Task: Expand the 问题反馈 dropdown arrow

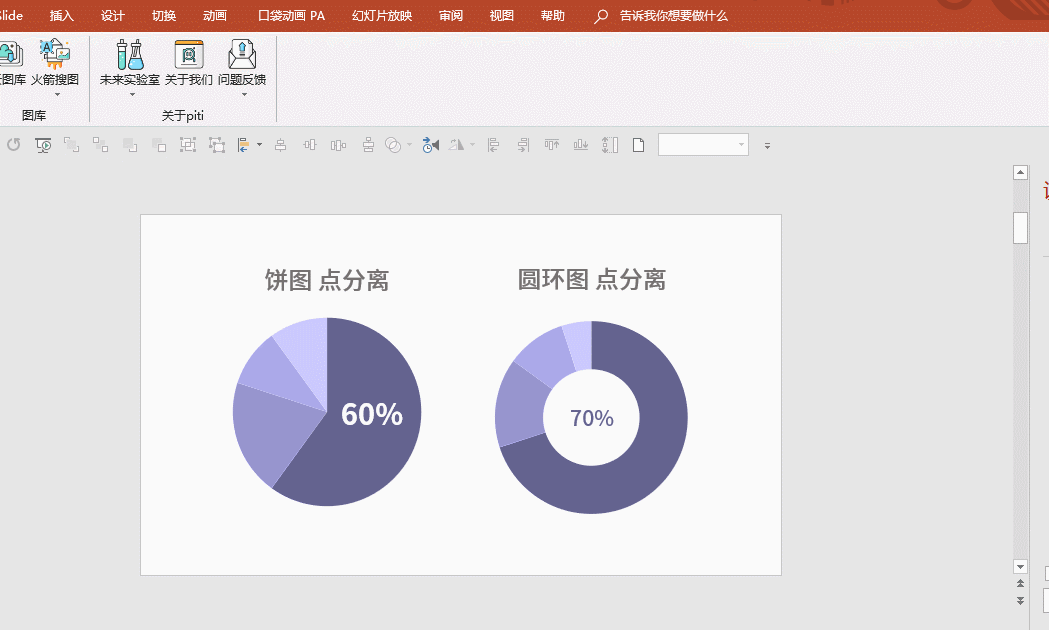Action: pos(244,94)
